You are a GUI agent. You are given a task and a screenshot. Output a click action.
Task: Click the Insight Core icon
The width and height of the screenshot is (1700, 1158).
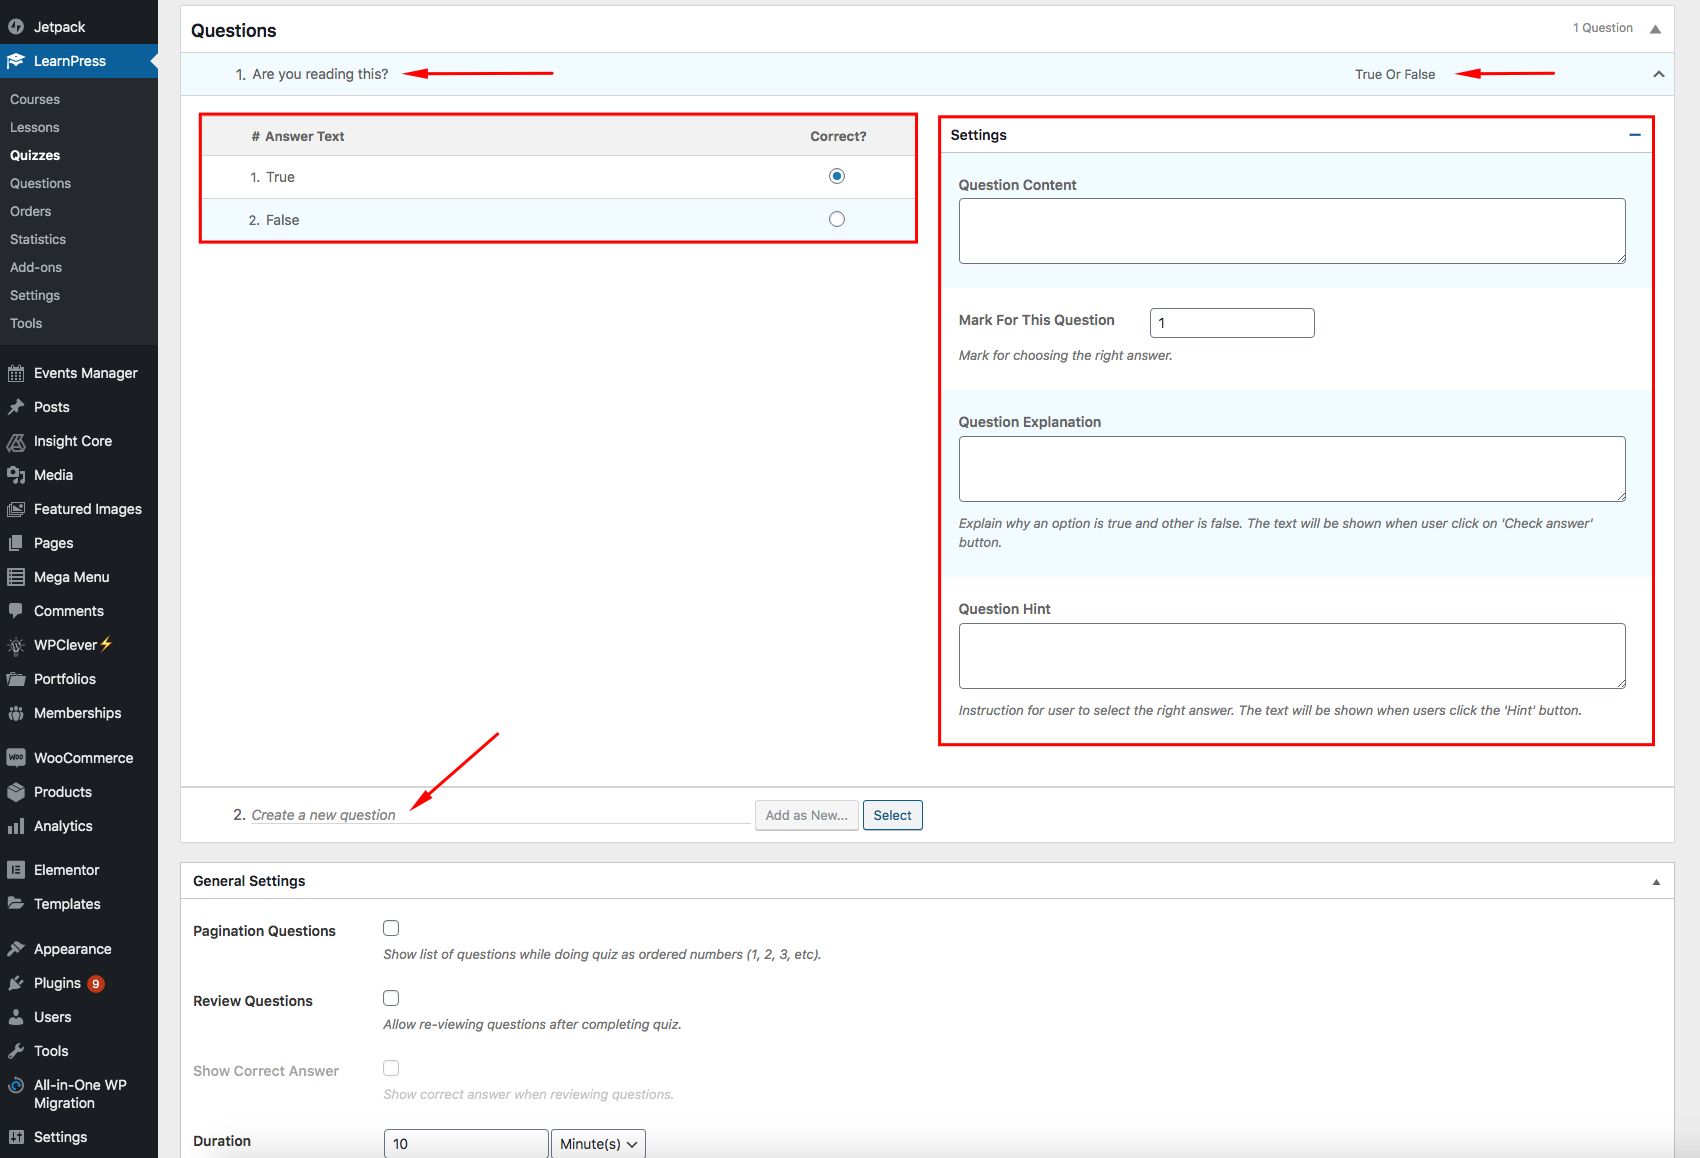click(16, 441)
